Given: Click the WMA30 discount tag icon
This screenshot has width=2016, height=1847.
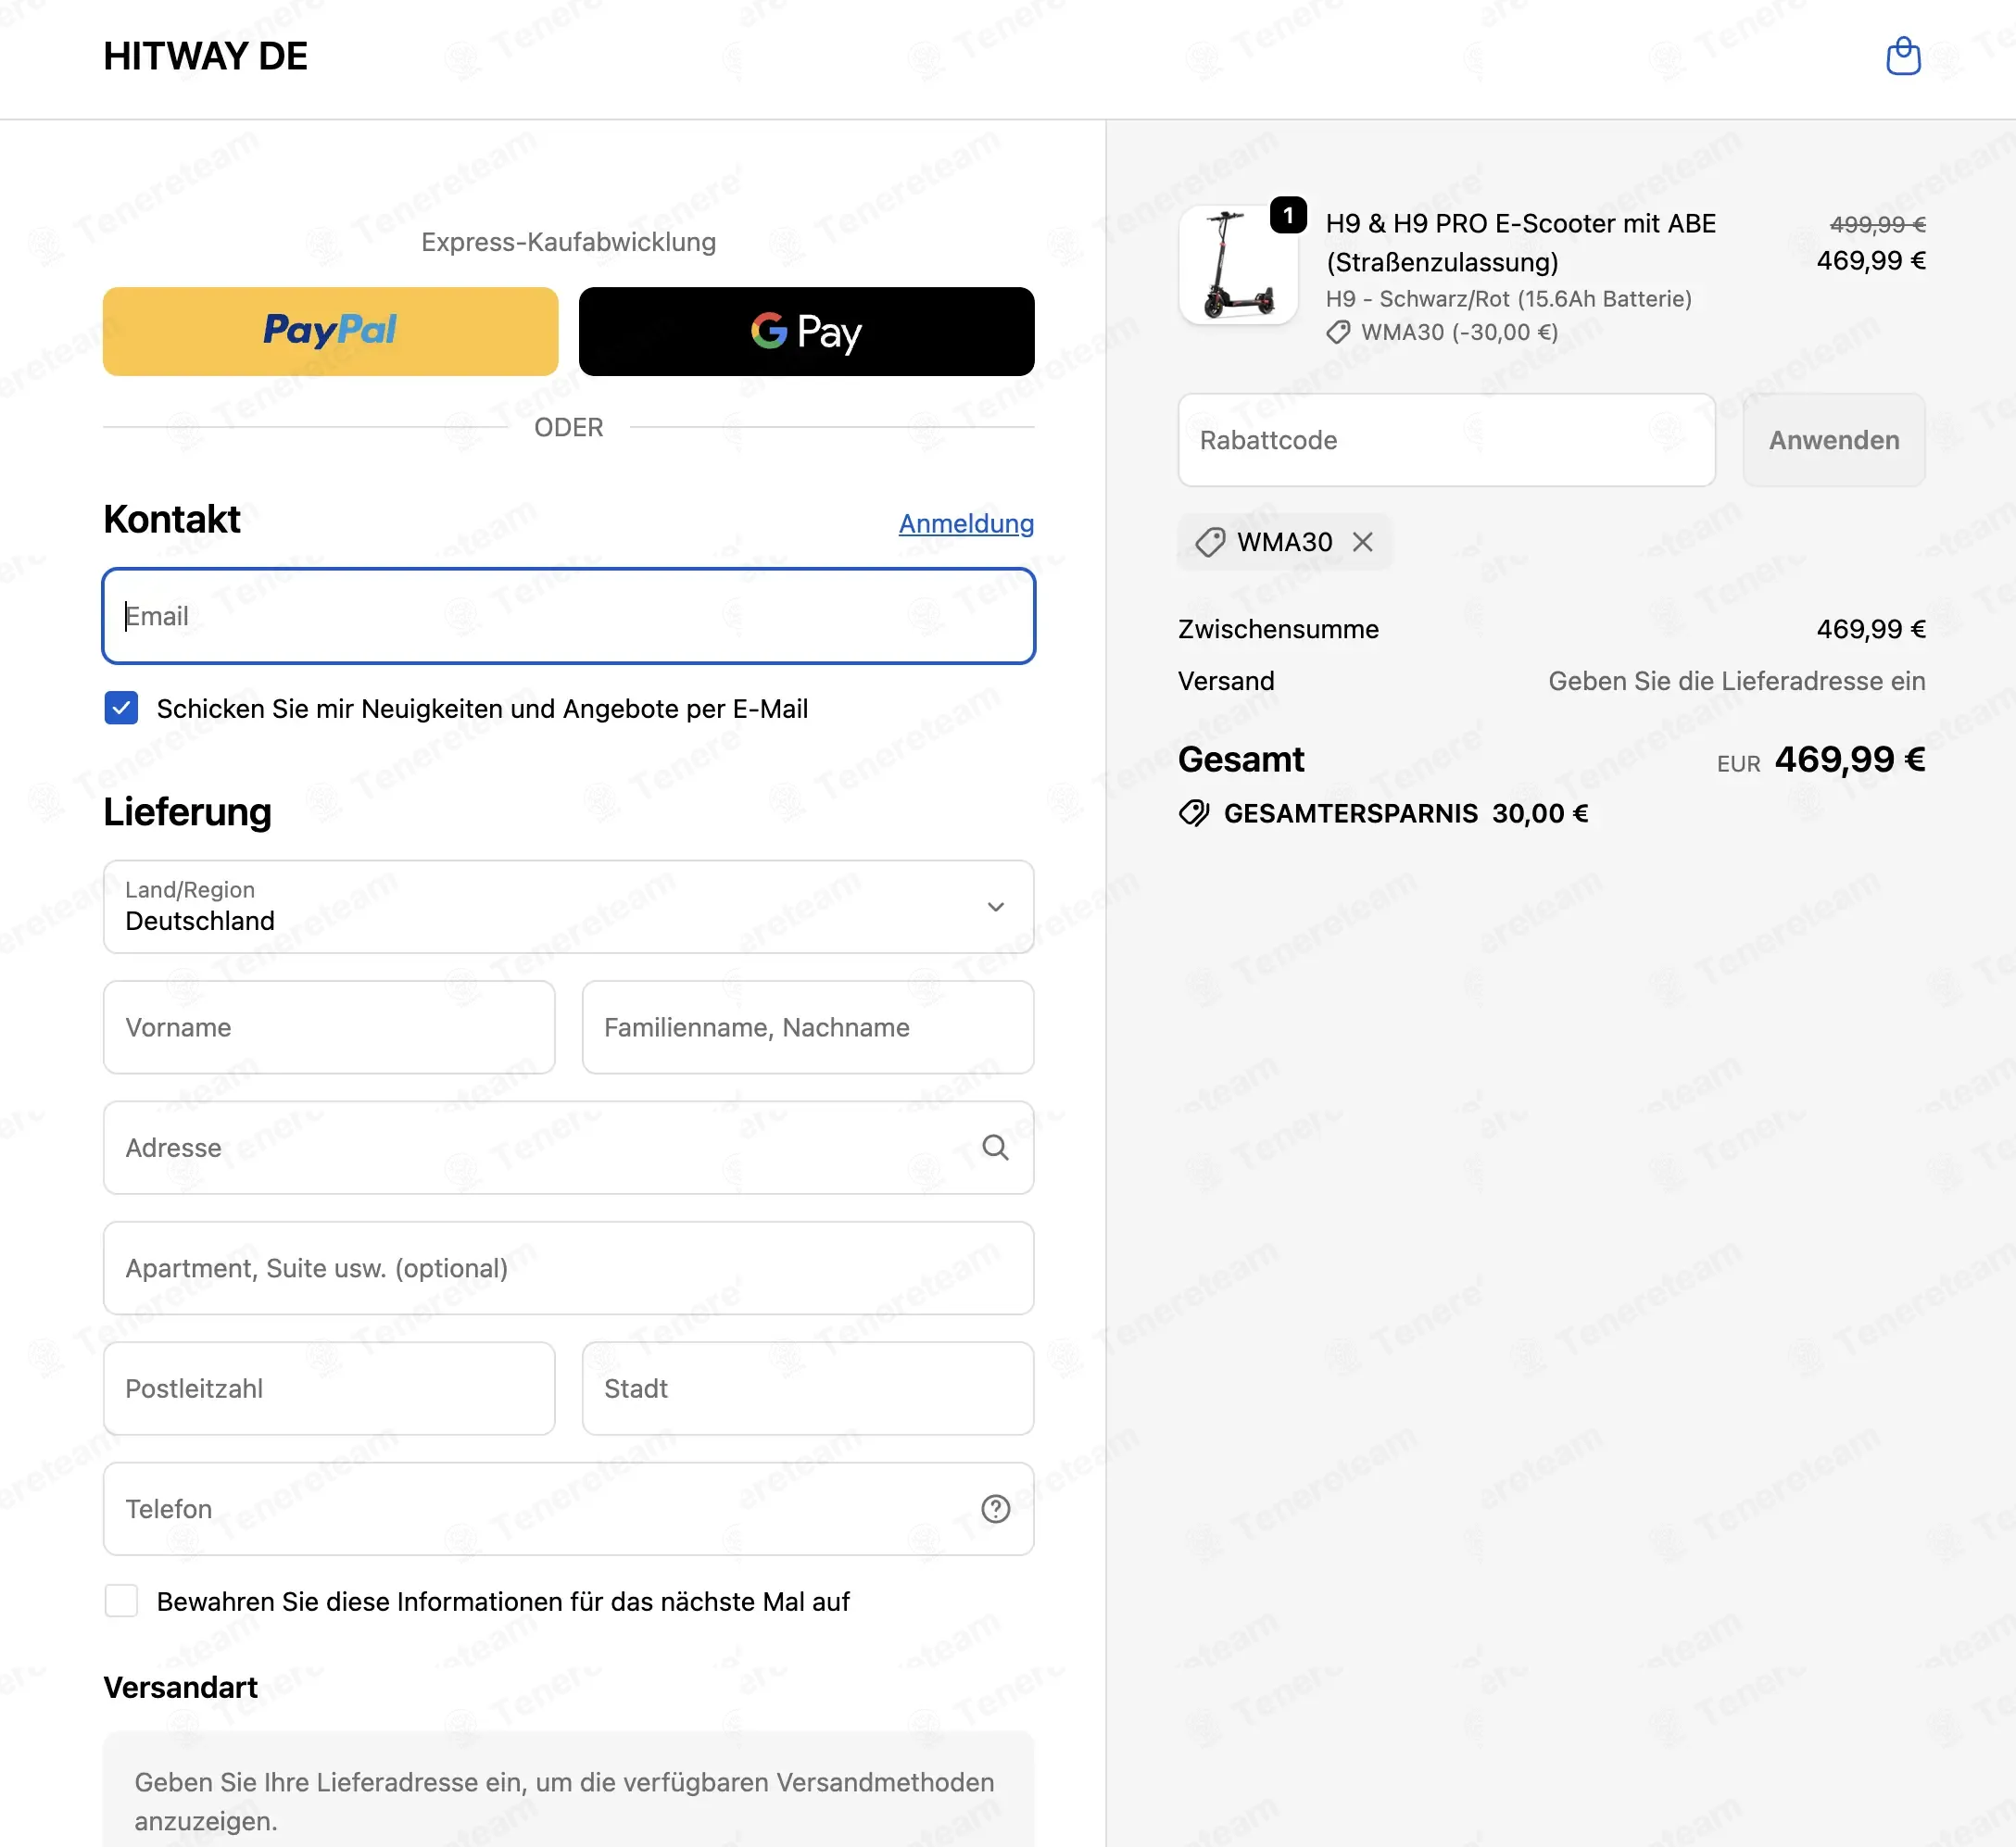Looking at the screenshot, I should coord(1210,542).
